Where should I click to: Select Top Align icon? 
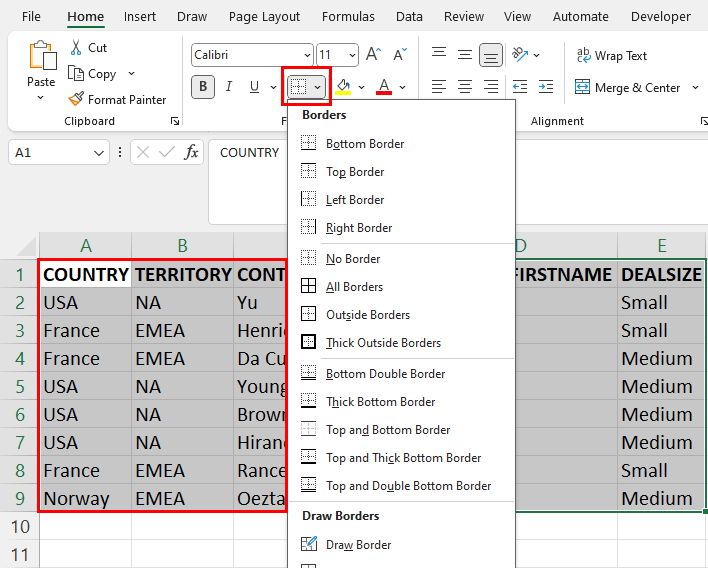[439, 55]
